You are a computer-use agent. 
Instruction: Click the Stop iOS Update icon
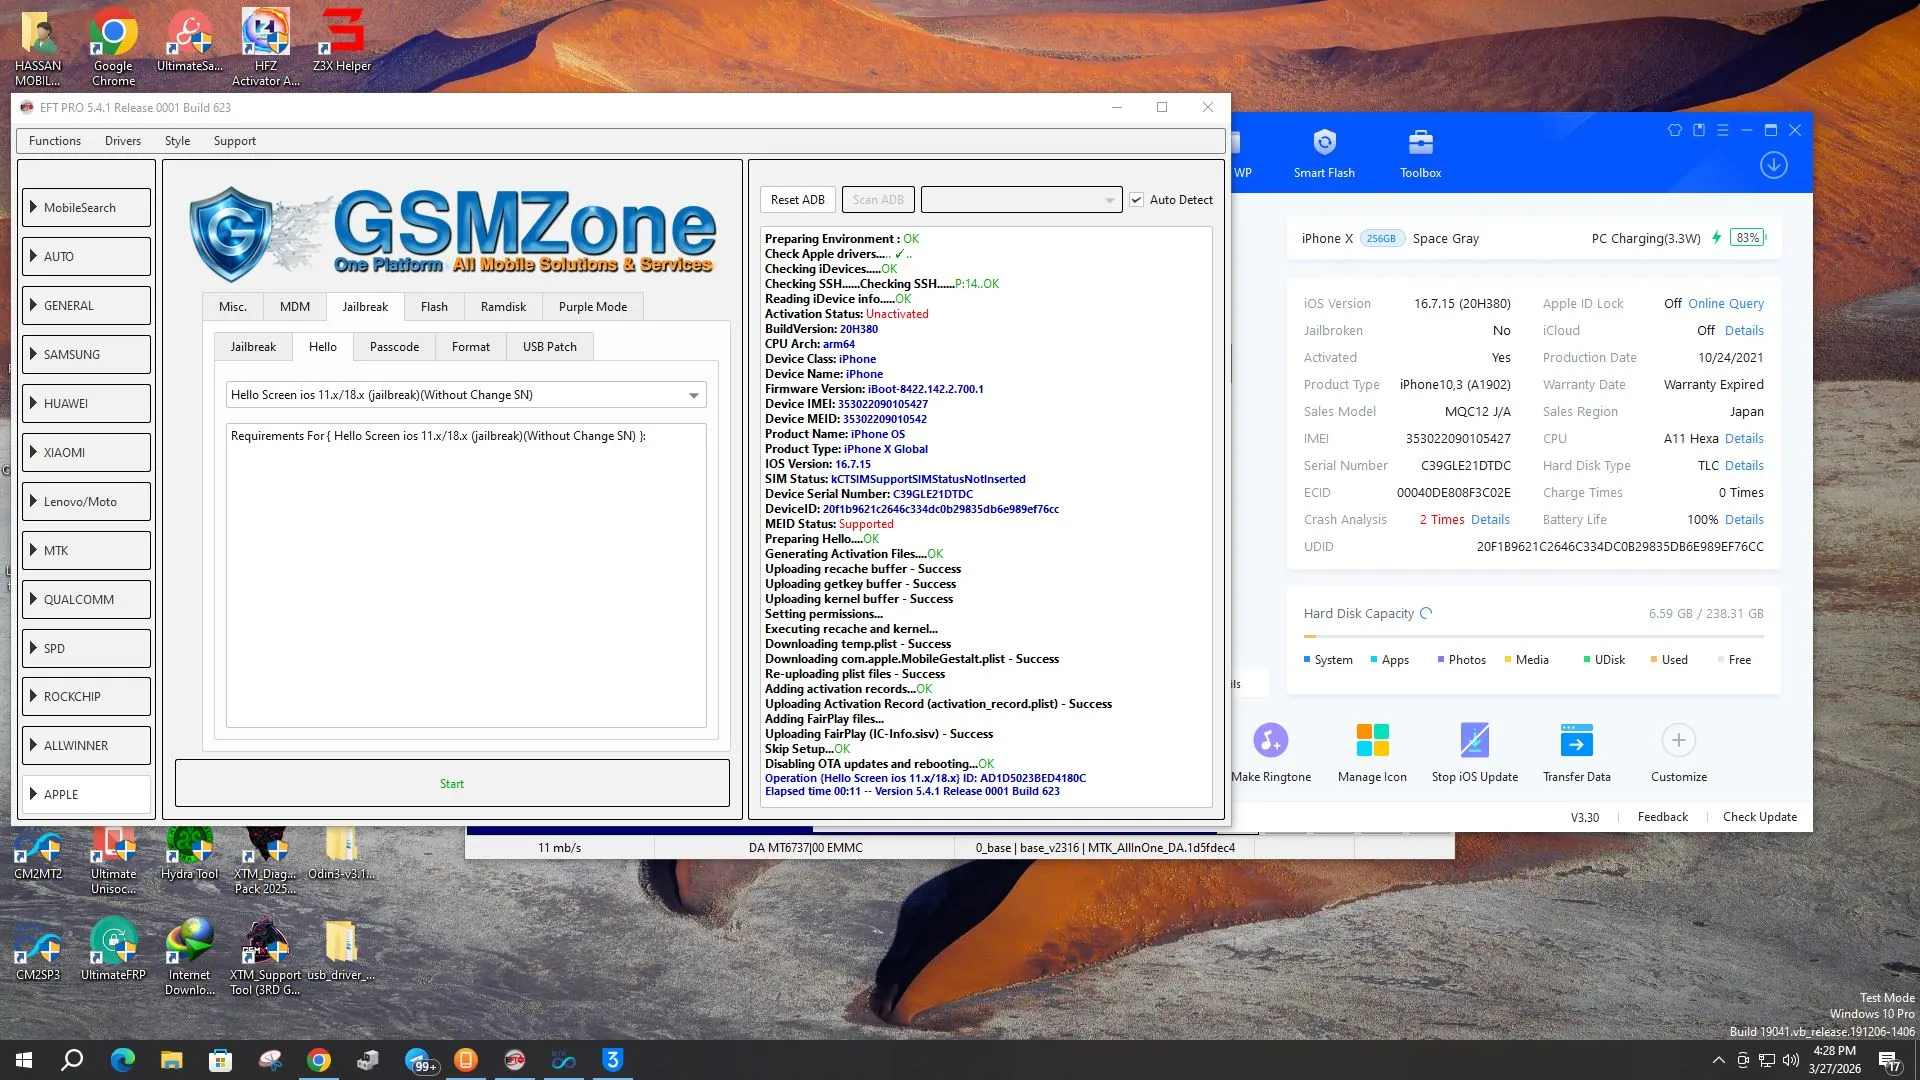[1474, 741]
